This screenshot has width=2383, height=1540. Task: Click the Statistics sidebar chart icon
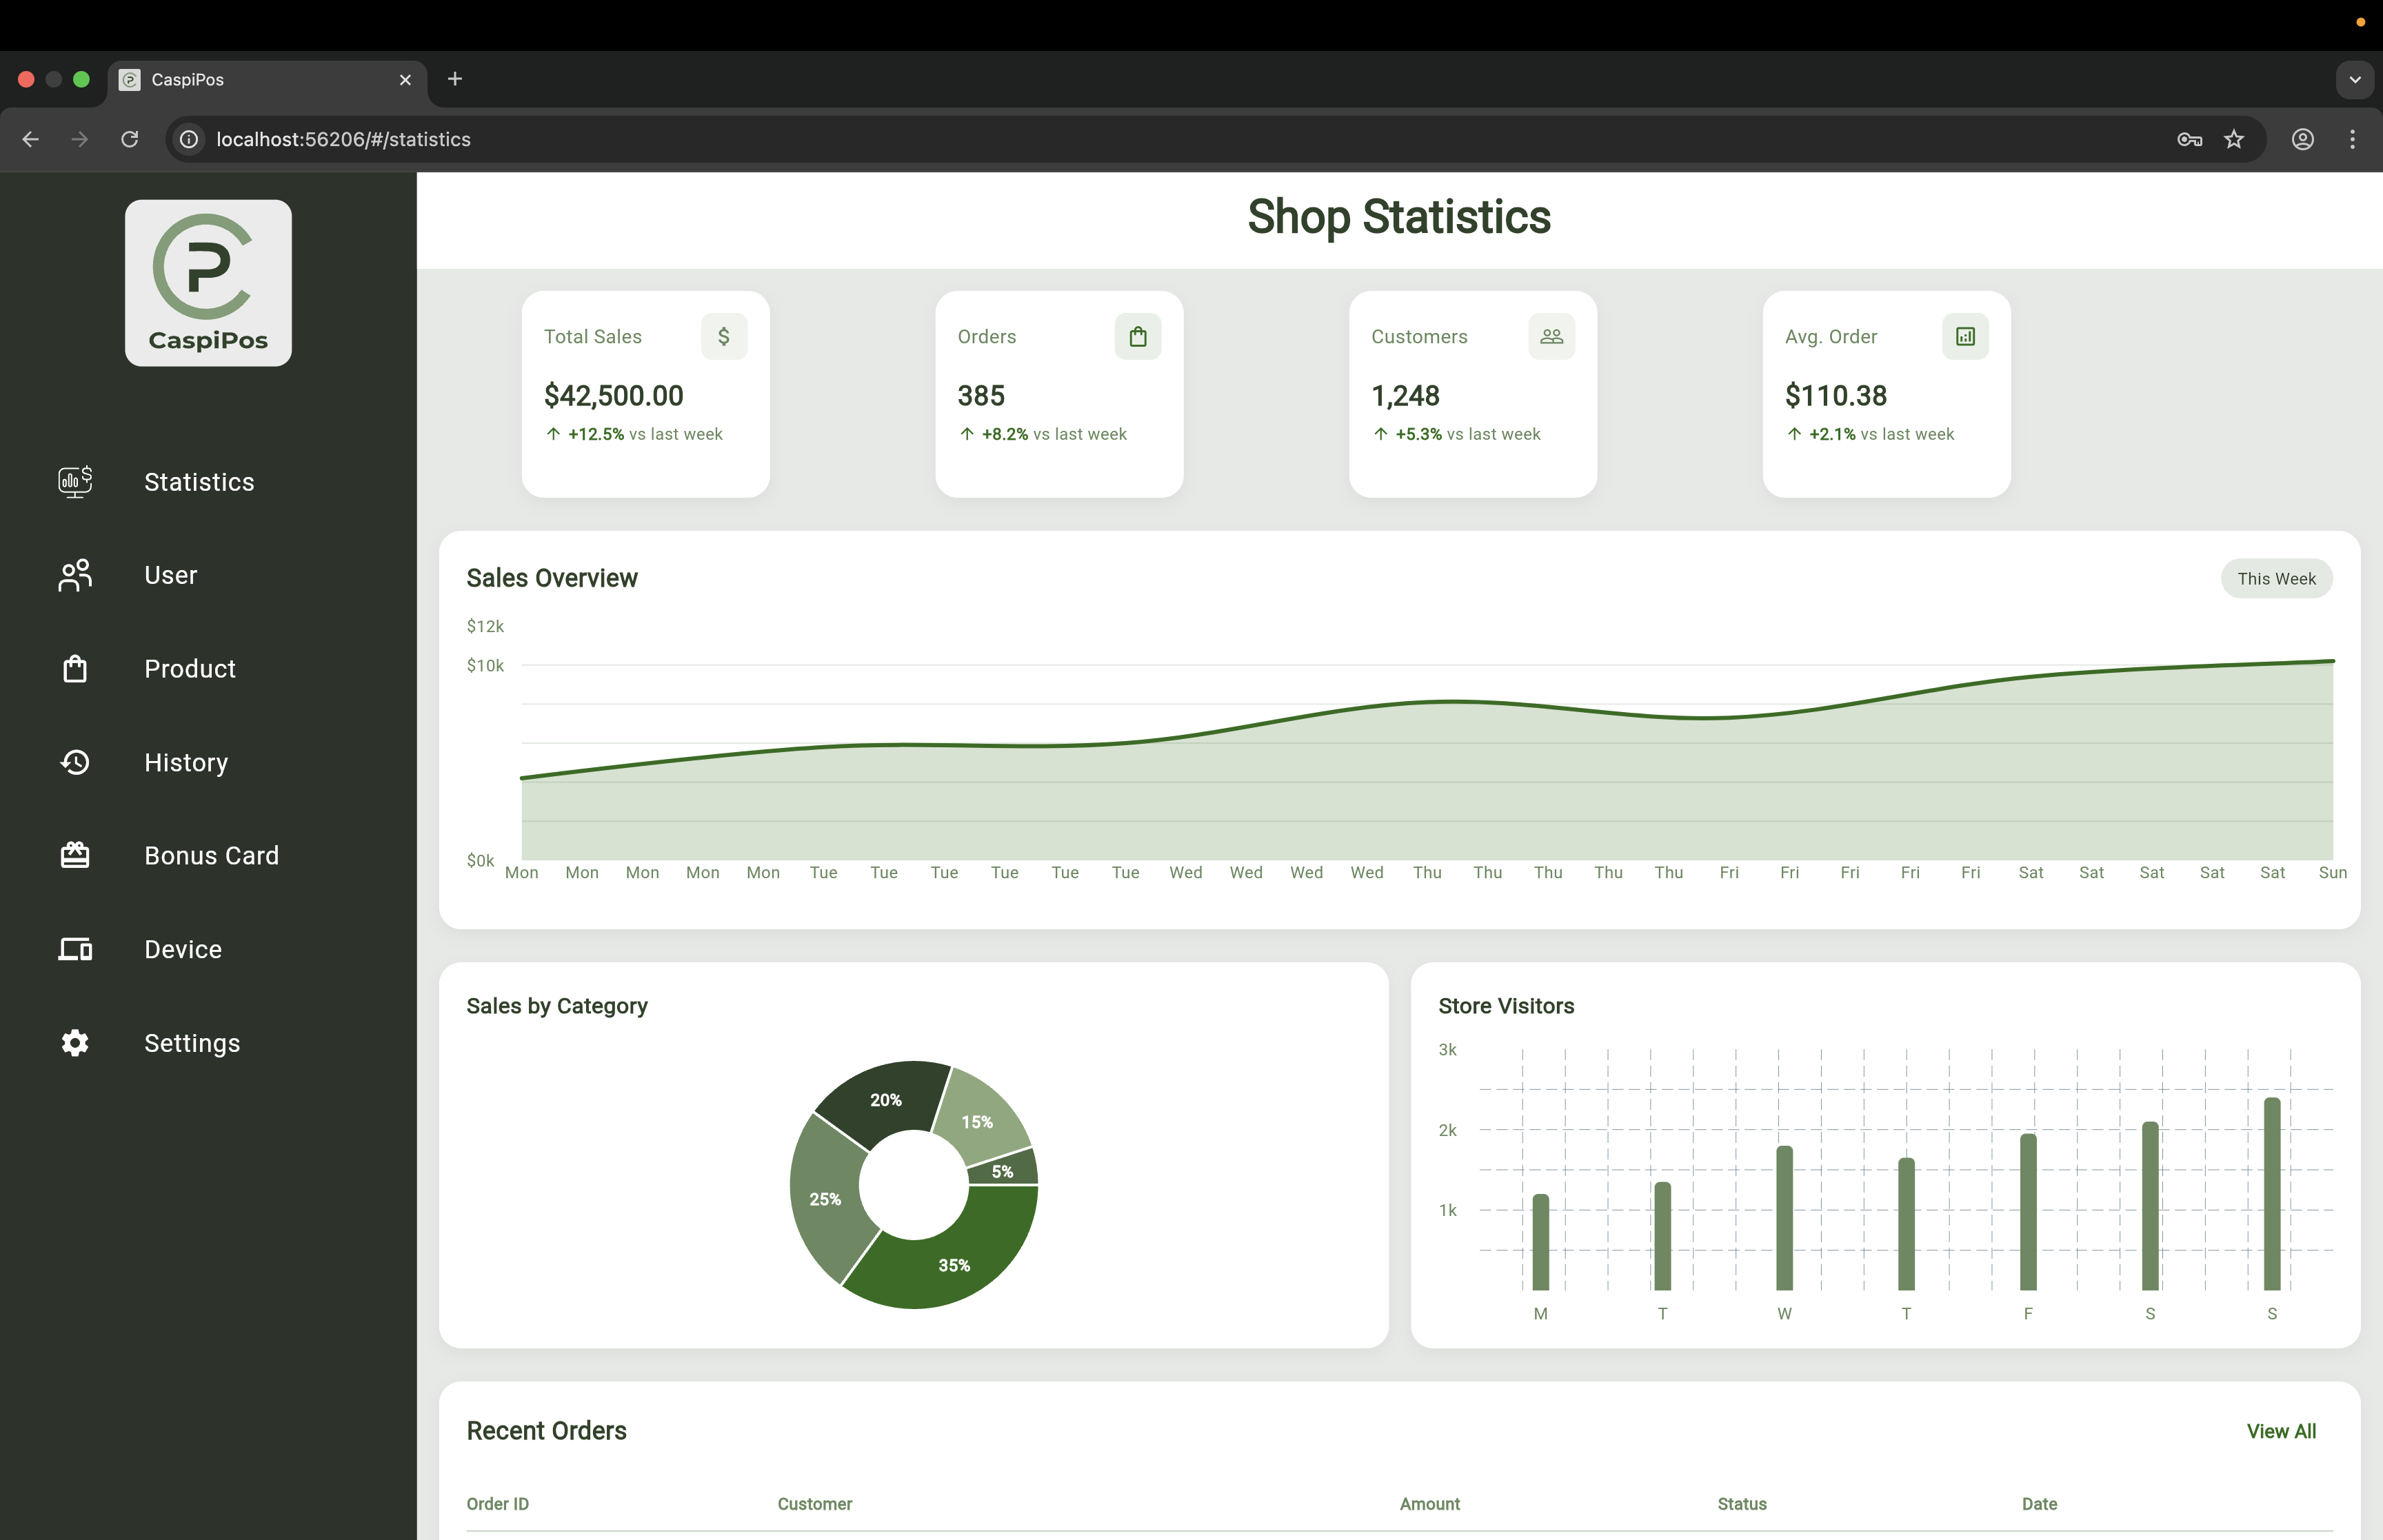75,482
